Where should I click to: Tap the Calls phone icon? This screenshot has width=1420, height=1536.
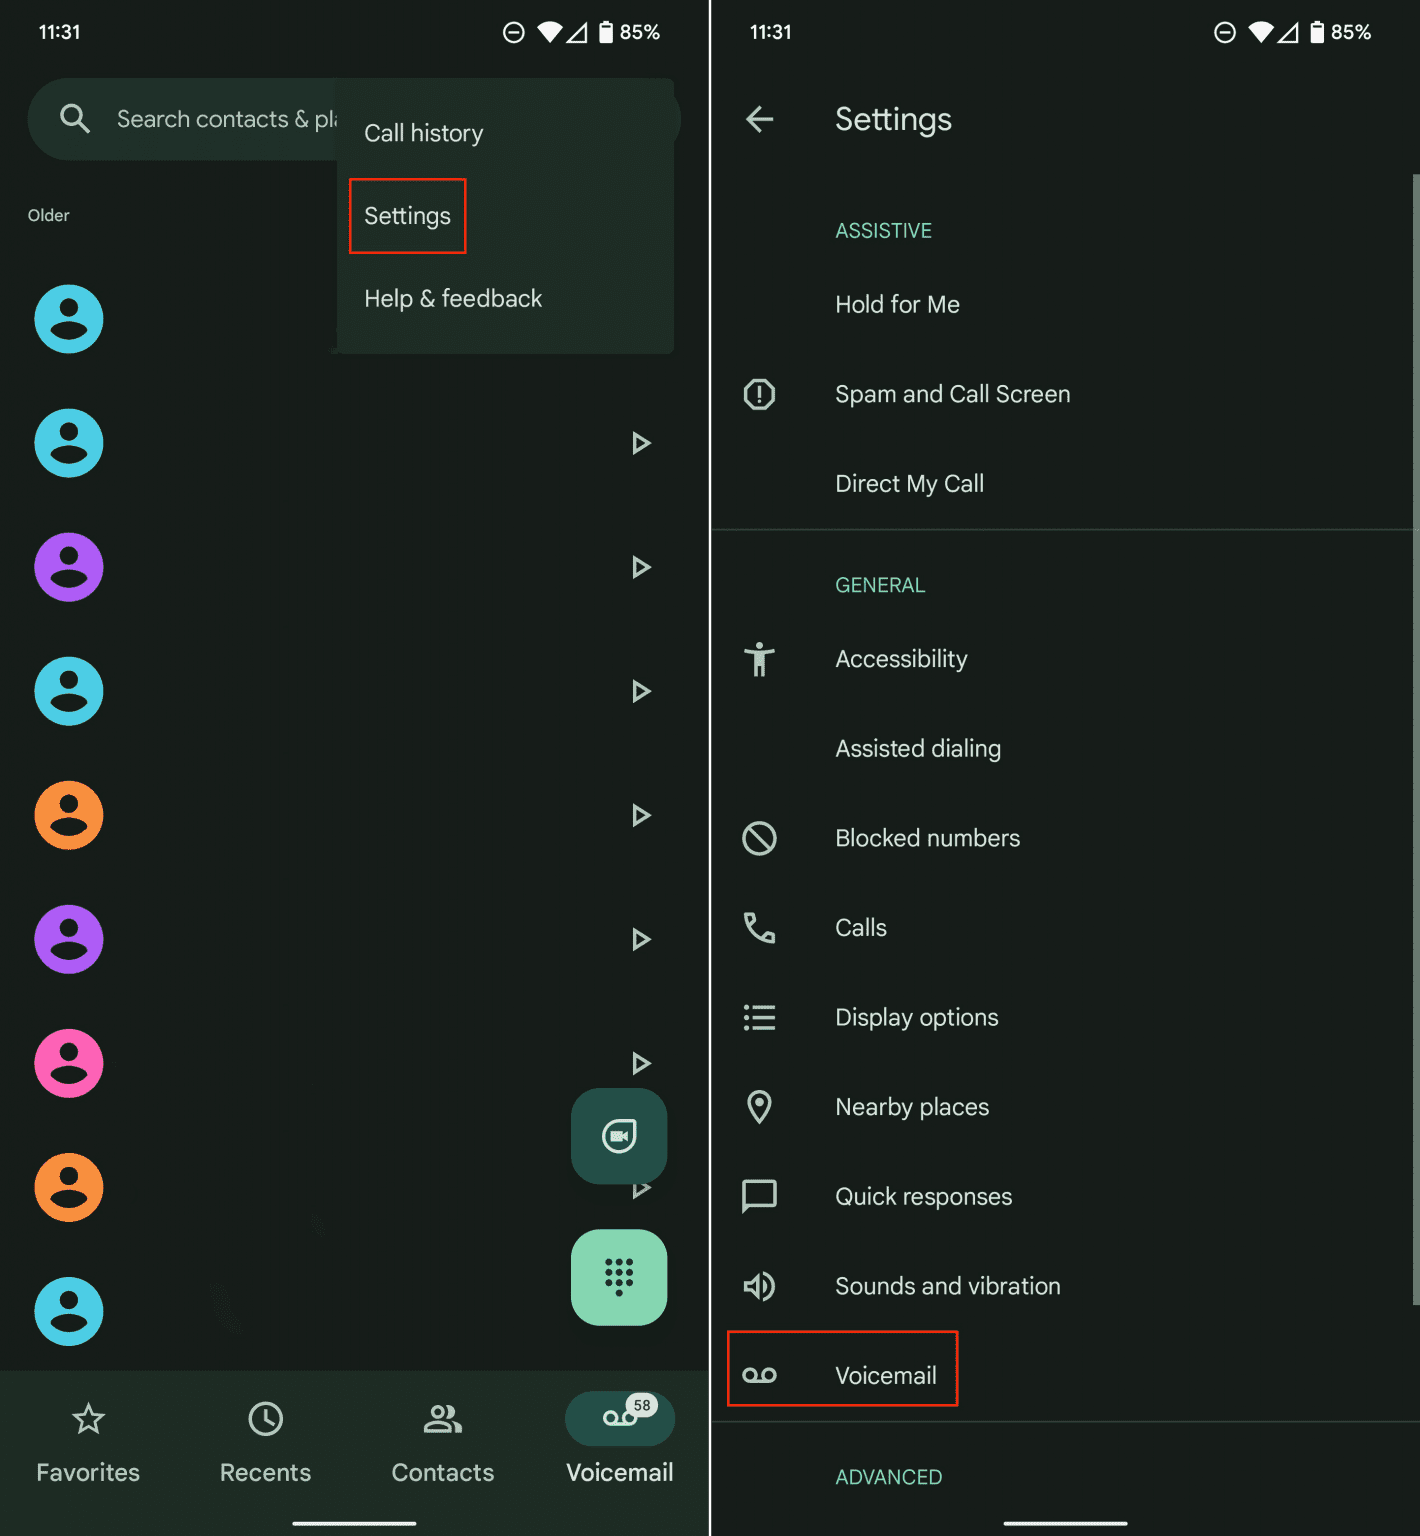click(760, 928)
